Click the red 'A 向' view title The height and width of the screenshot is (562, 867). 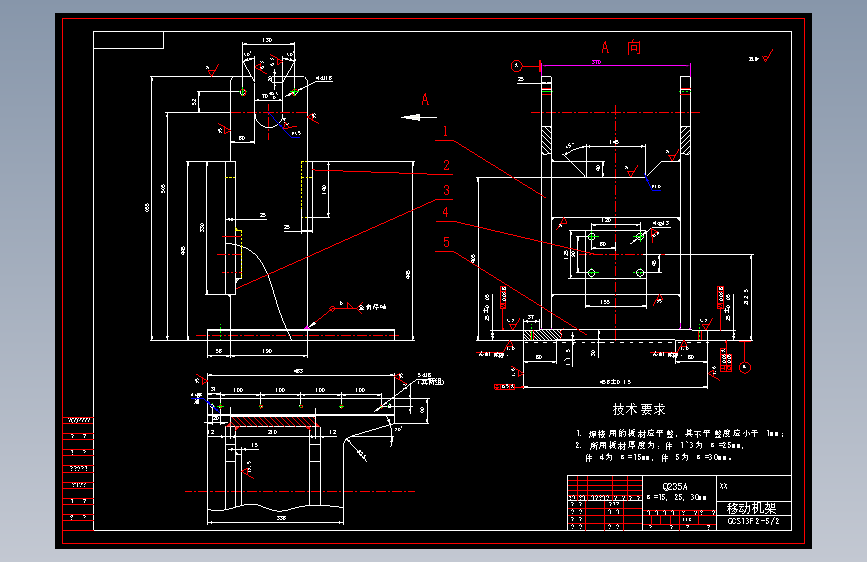621,48
